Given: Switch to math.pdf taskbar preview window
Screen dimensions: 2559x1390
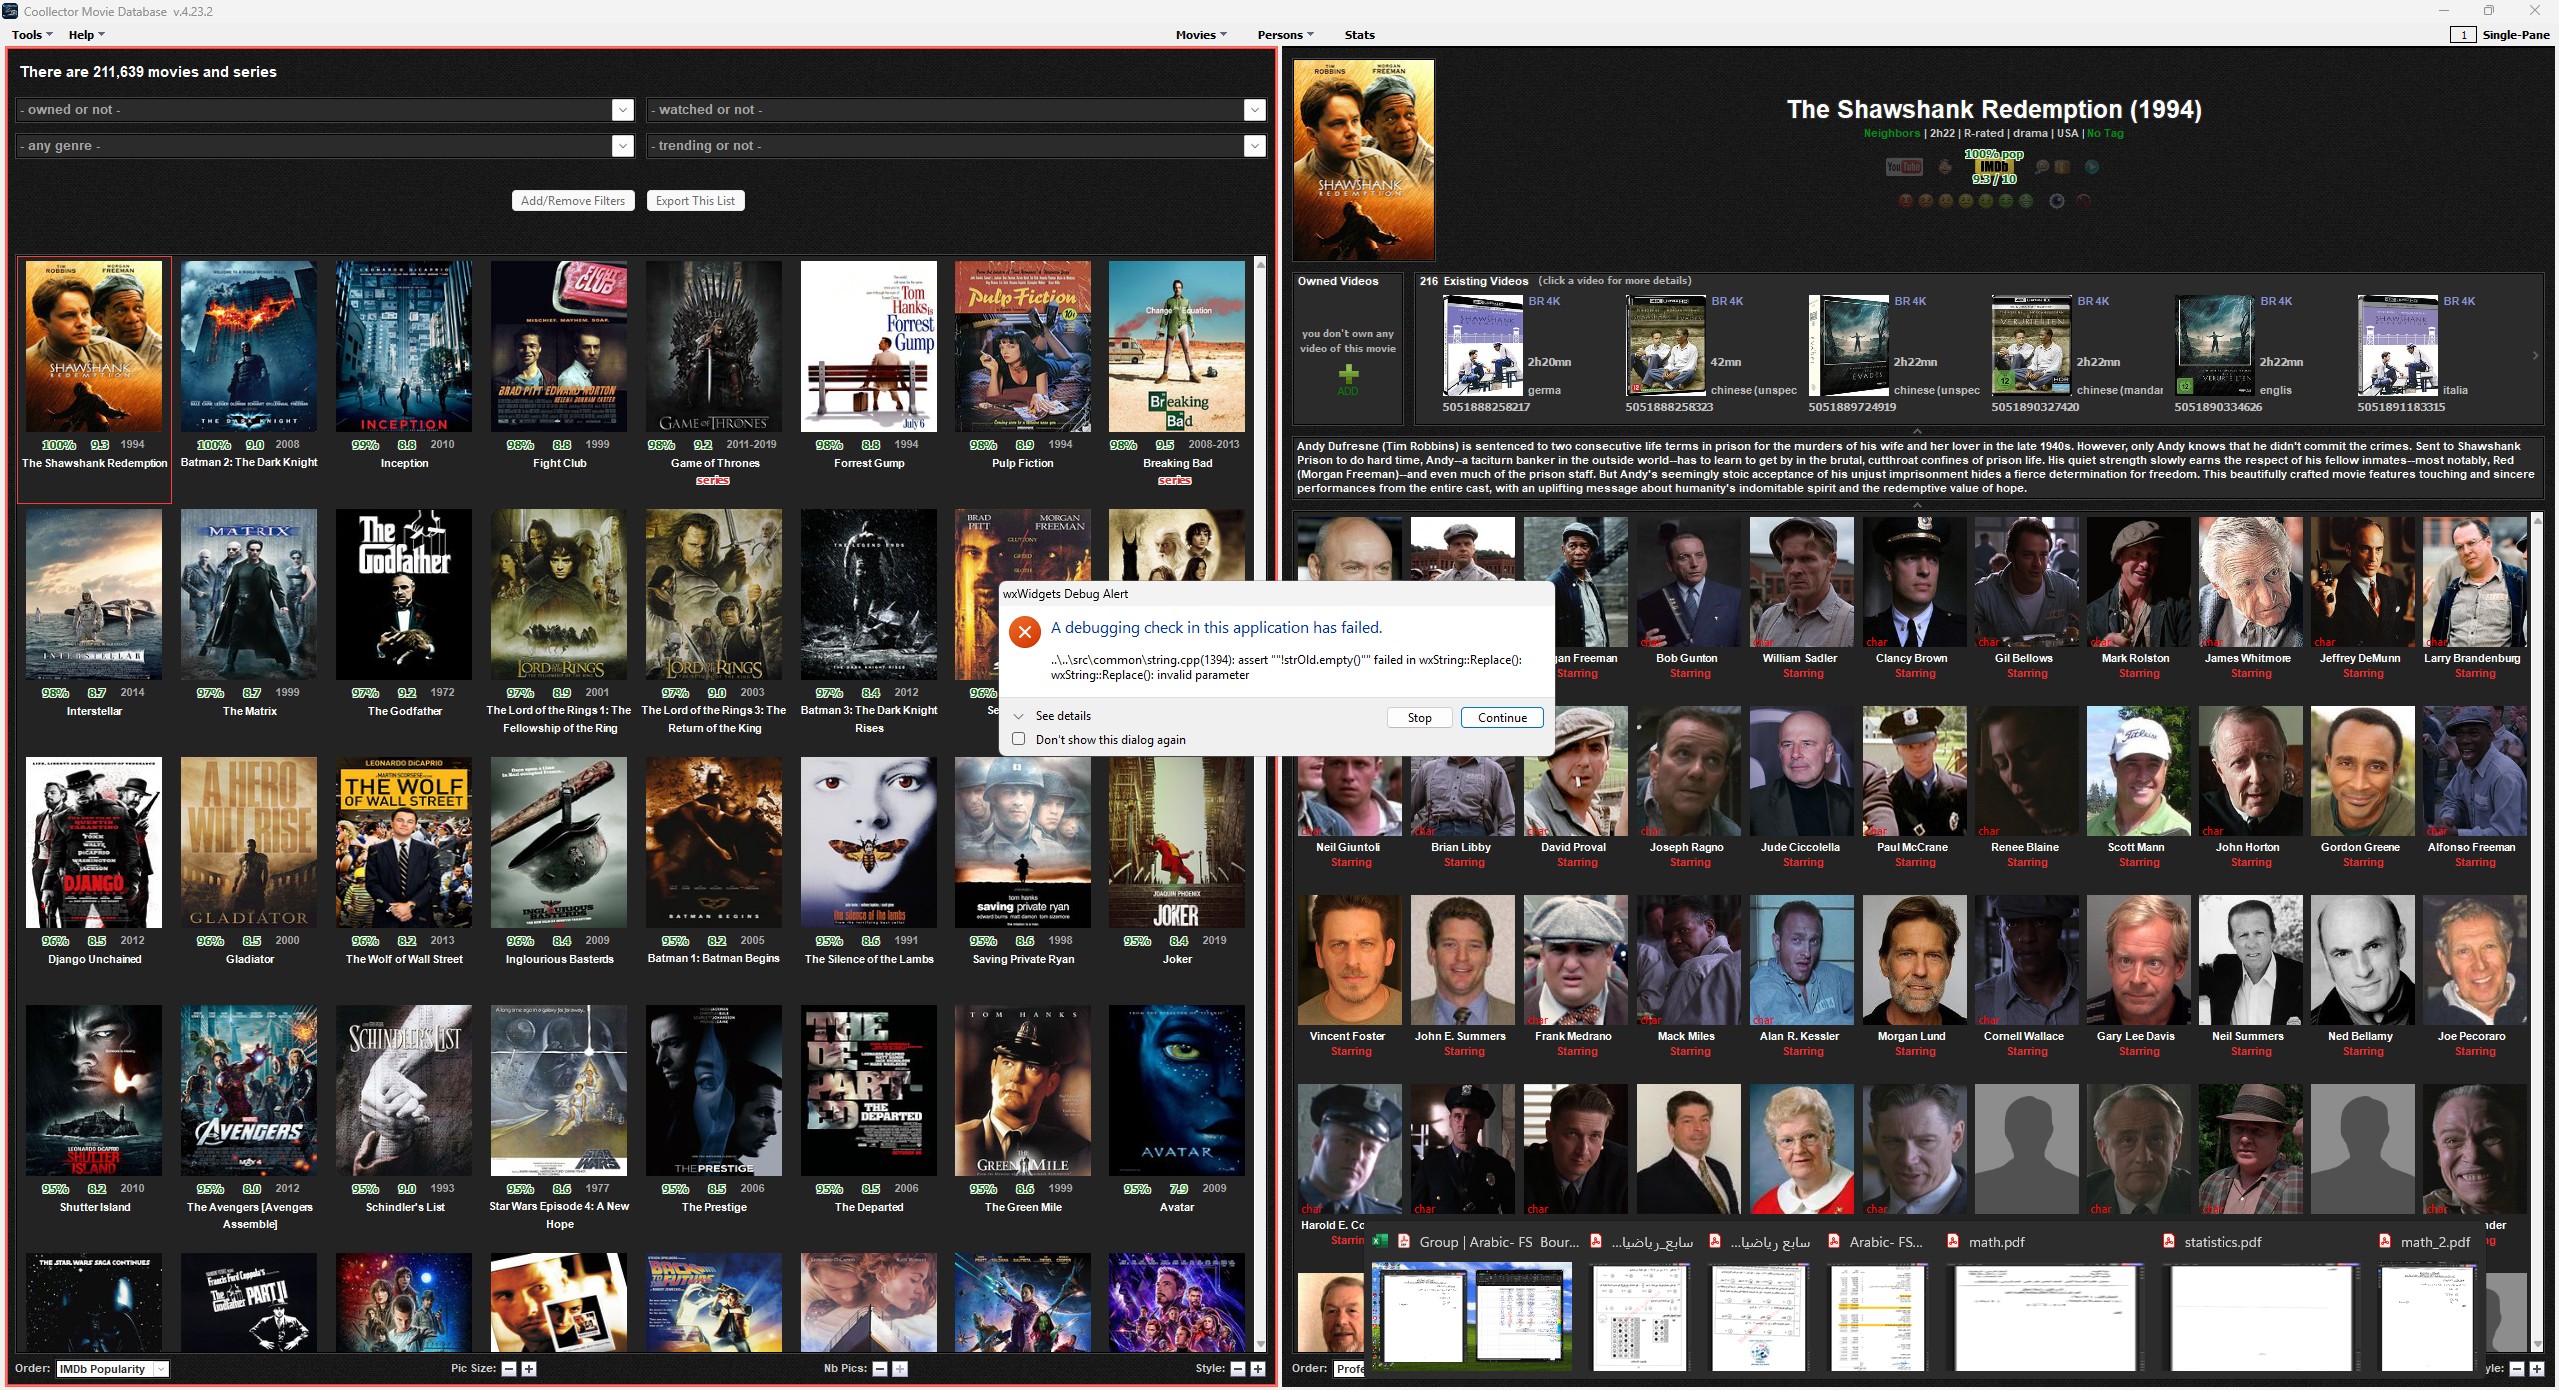Looking at the screenshot, I should point(2045,1315).
